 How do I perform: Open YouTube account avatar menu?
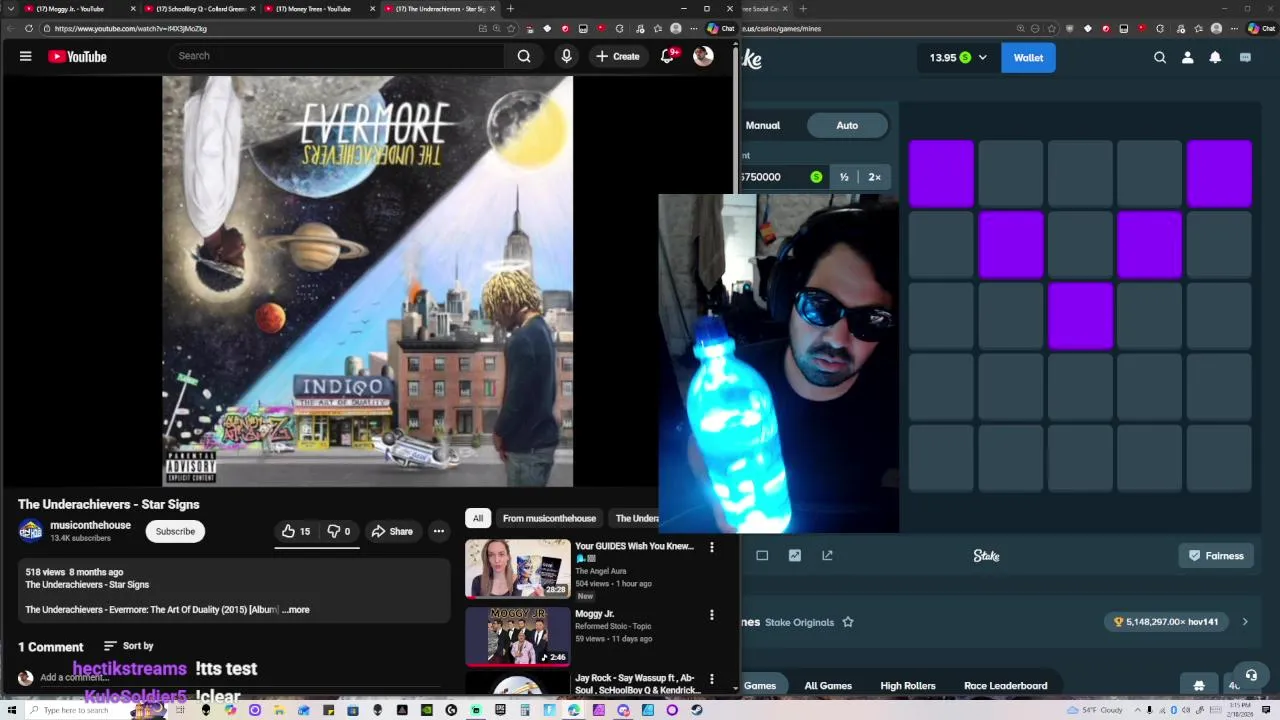[x=703, y=56]
